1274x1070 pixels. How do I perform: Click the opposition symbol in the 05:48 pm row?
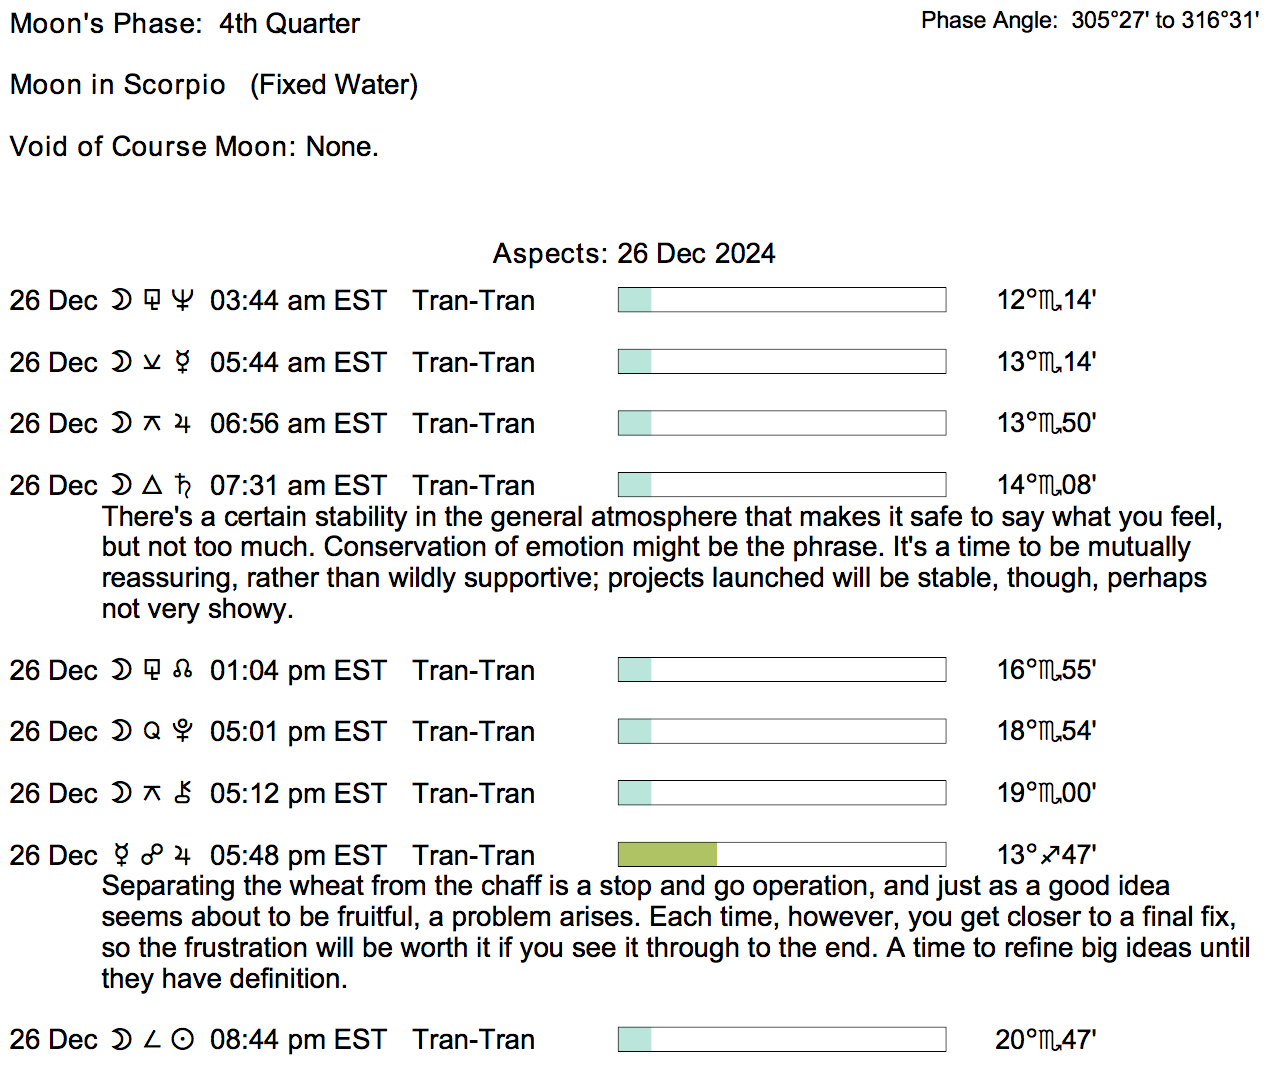coord(152,855)
